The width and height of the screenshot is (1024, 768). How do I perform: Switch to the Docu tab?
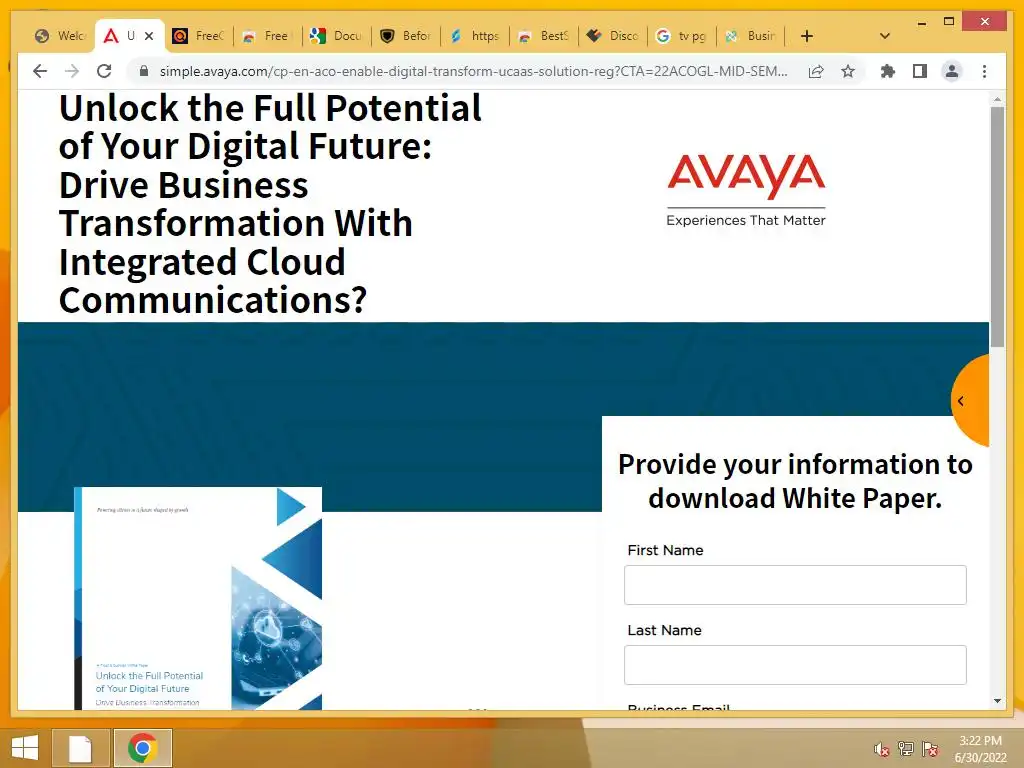pos(336,36)
